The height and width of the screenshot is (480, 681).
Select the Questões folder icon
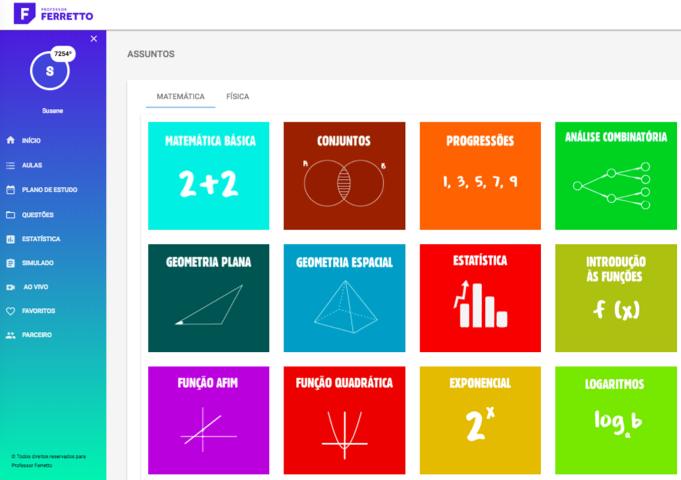10,214
